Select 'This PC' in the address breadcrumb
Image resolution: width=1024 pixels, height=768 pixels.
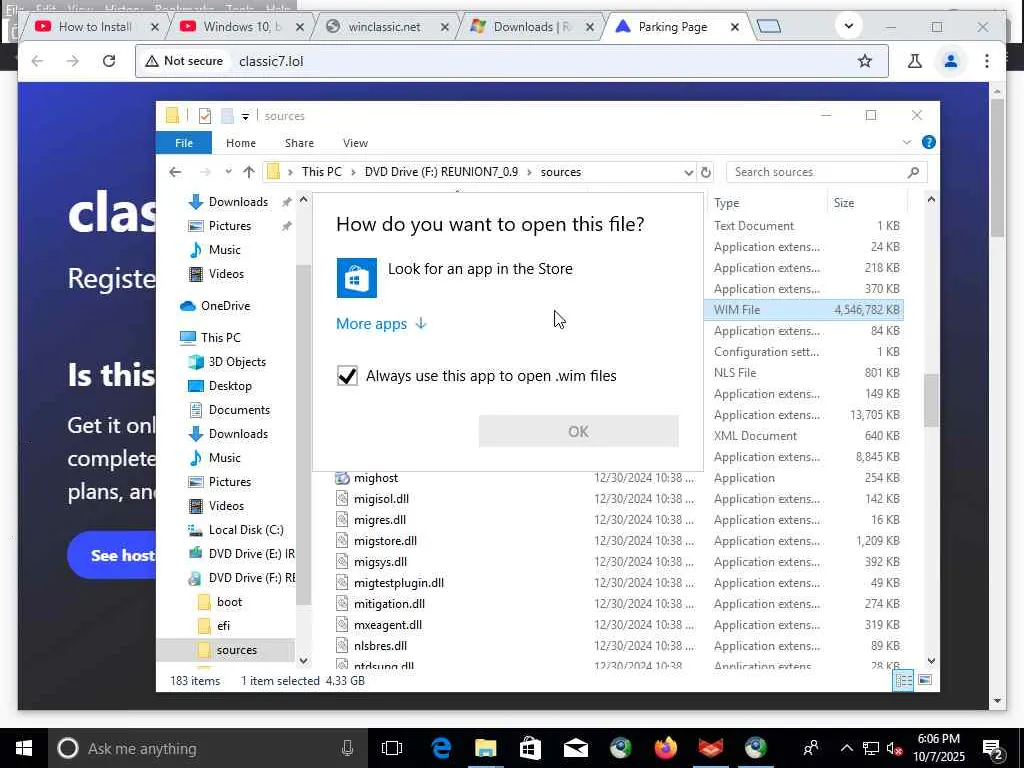pos(321,172)
